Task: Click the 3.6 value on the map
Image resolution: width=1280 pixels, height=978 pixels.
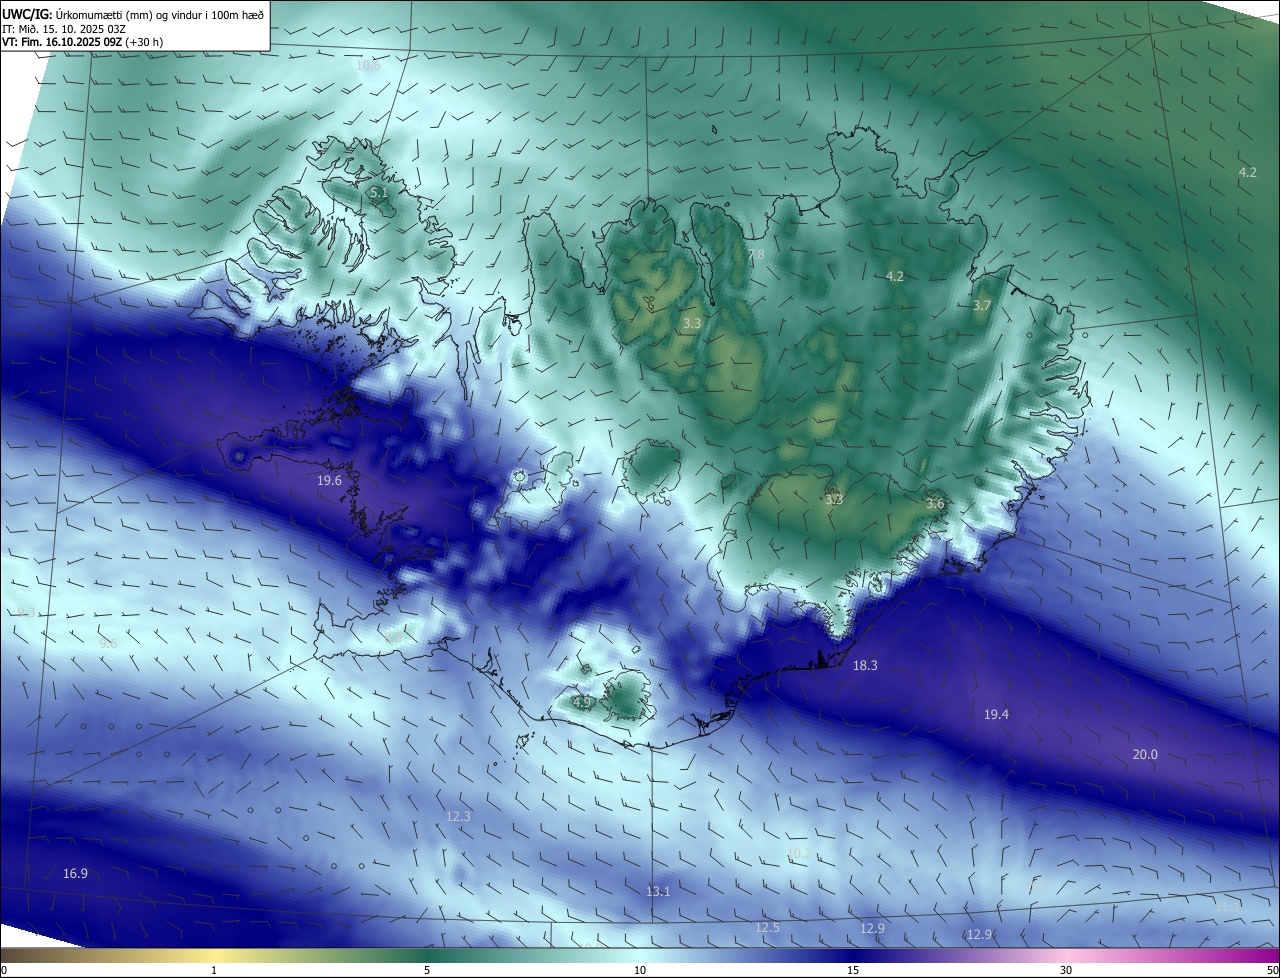Action: point(935,504)
